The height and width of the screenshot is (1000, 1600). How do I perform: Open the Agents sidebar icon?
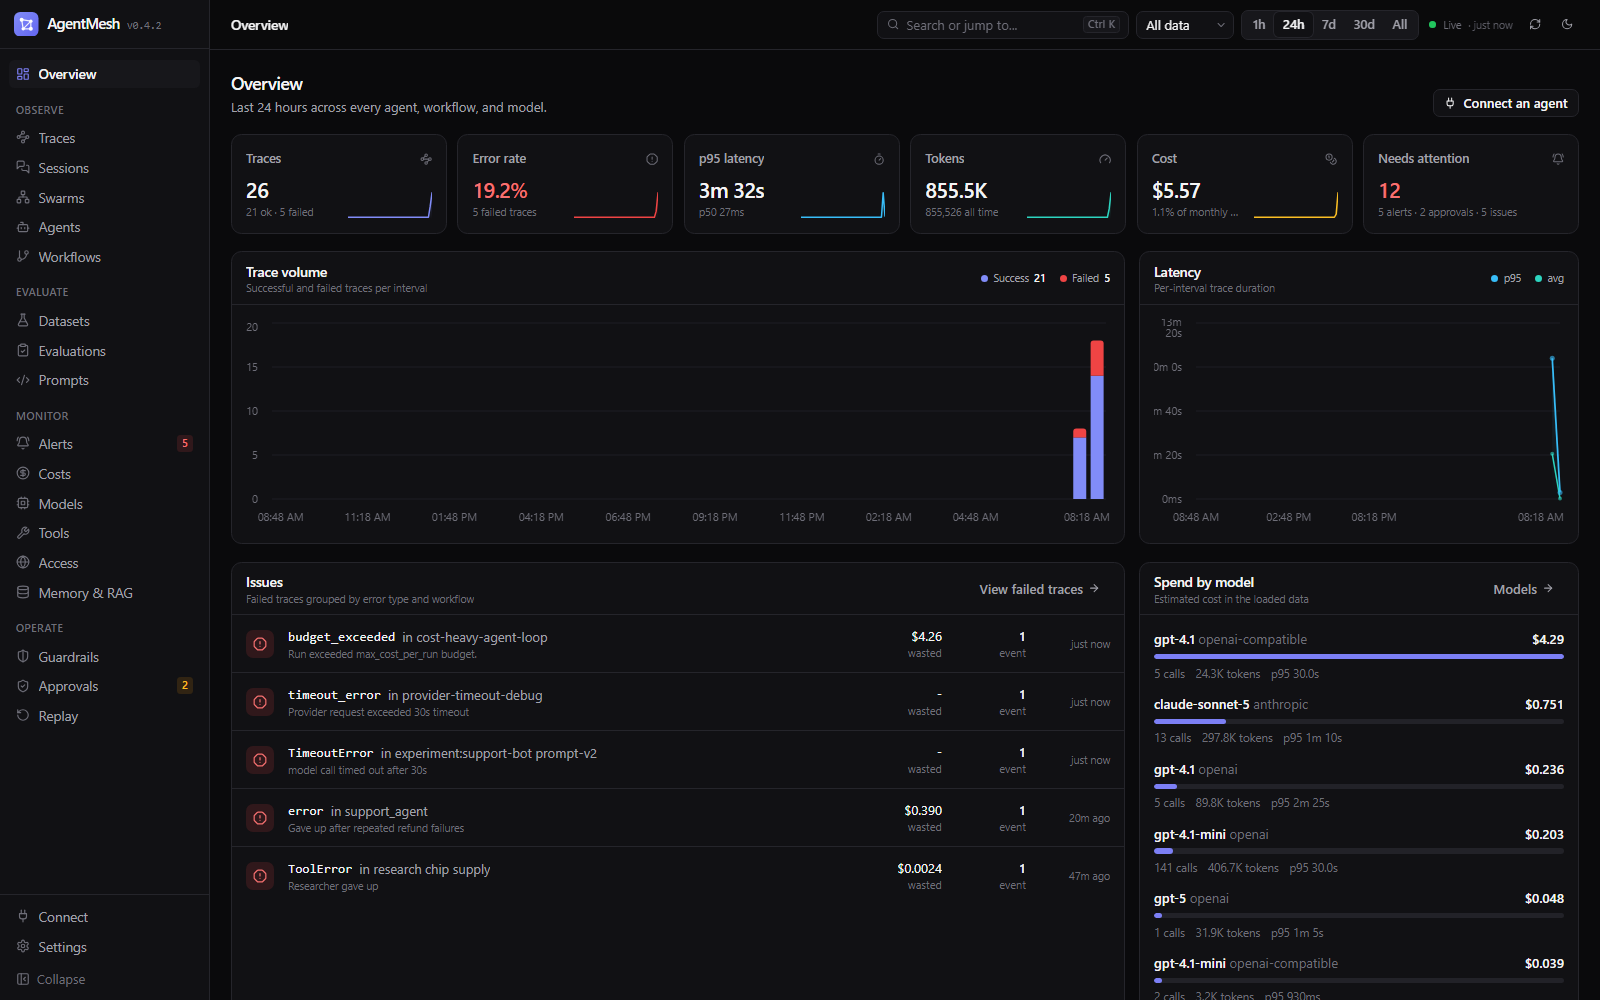[23, 227]
